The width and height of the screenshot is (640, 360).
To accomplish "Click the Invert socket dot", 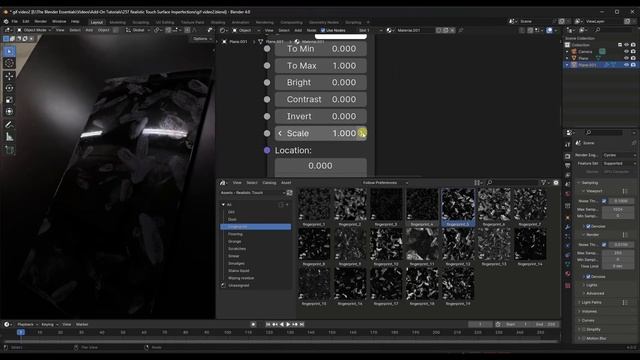I will point(267,116).
